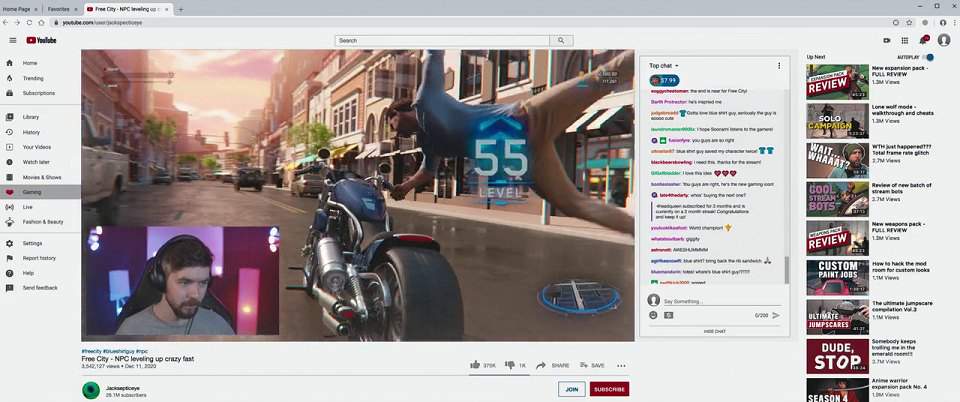The image size is (960, 402).
Task: Click the Settings gear icon
Action: point(9,243)
